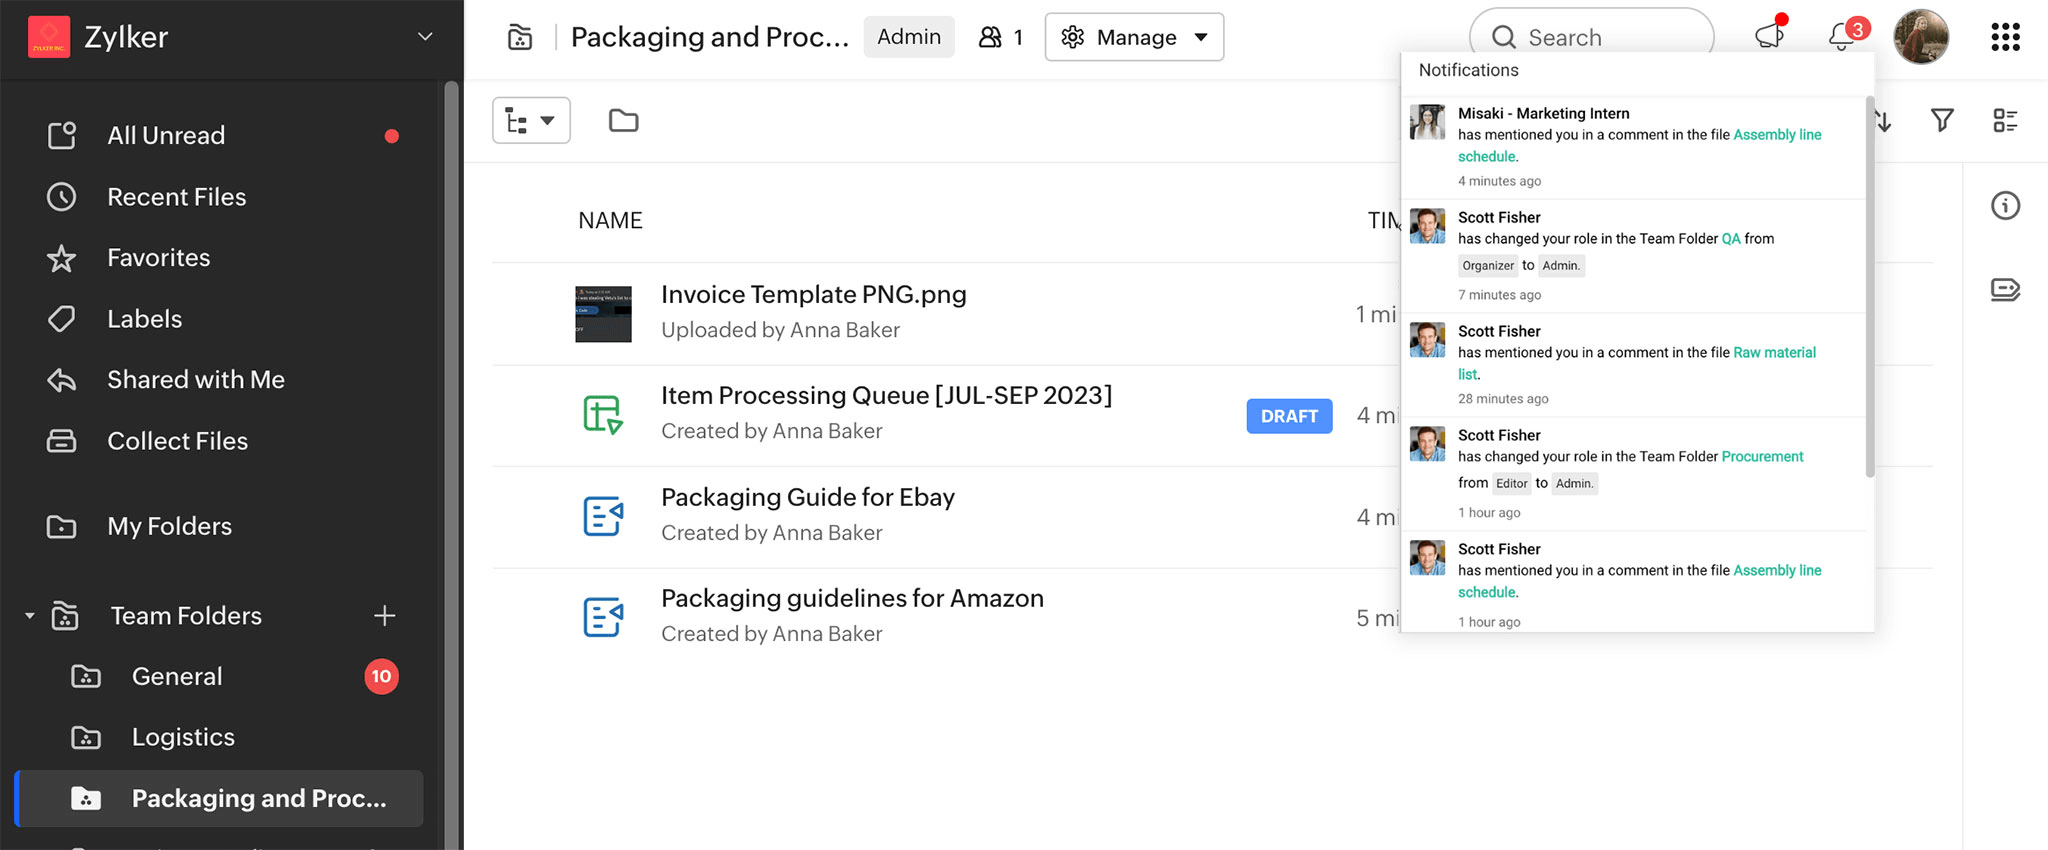
Task: Click the new folder icon in toolbar
Action: click(x=623, y=121)
